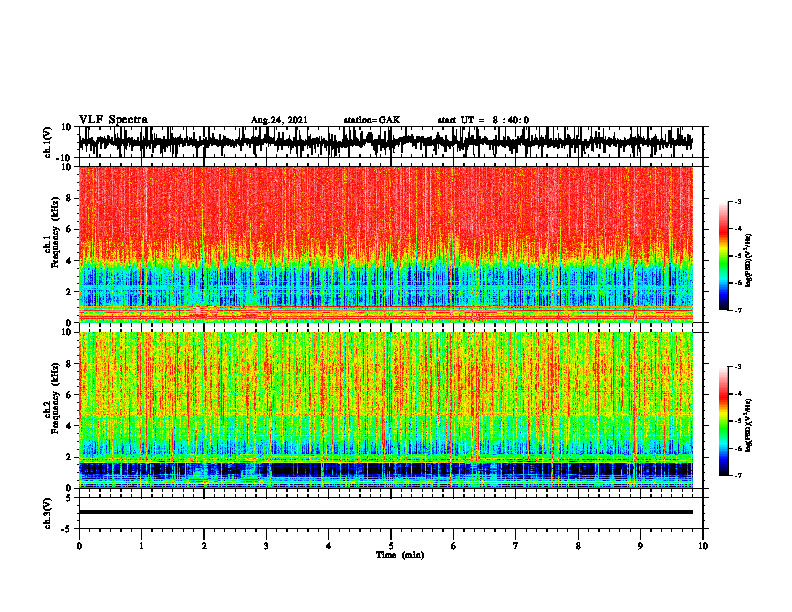Click the time axis tick label "0"
This screenshot has height=612, width=792.
click(x=79, y=546)
